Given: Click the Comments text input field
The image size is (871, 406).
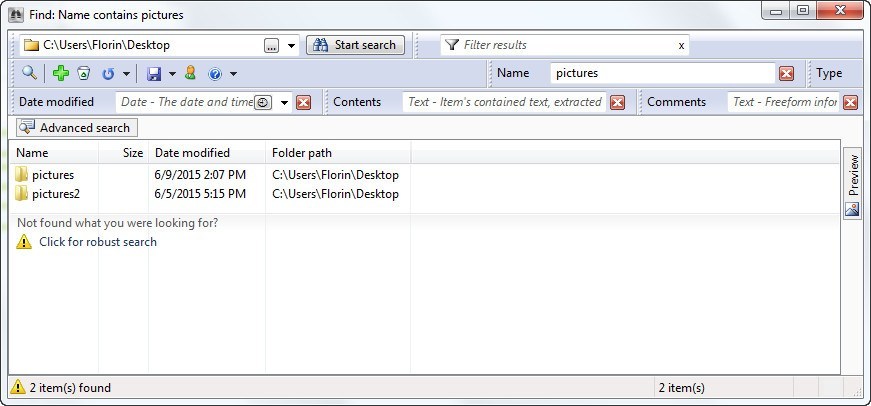Looking at the screenshot, I should [783, 102].
